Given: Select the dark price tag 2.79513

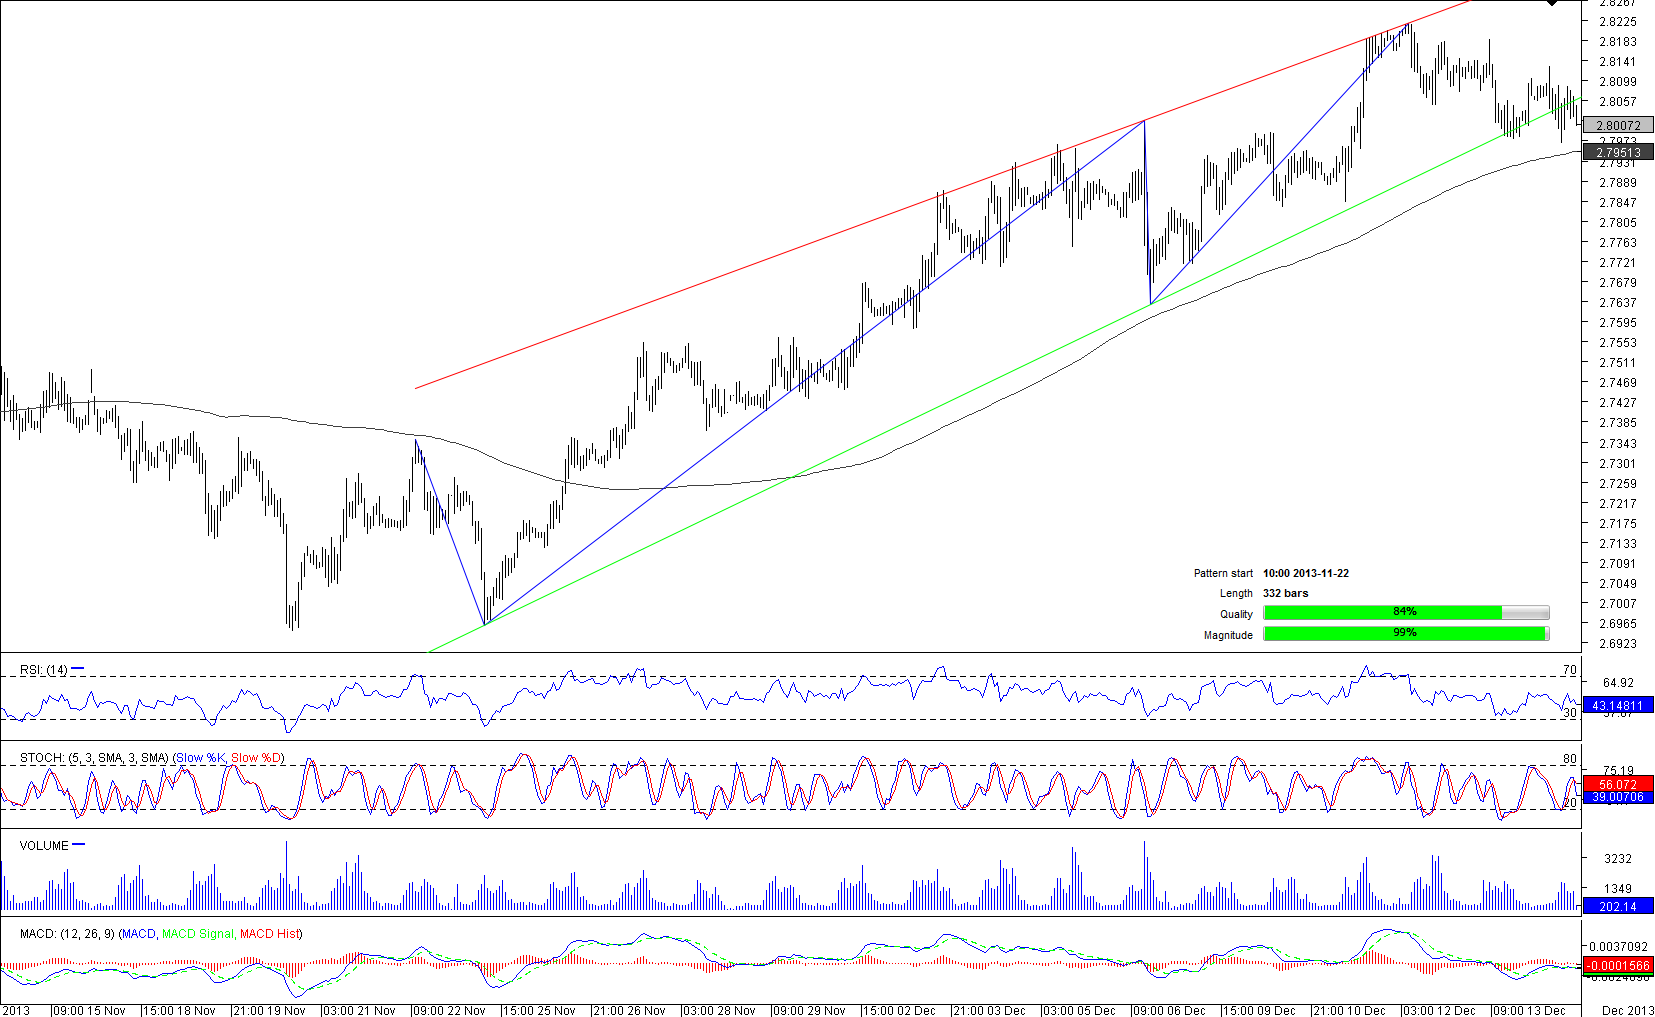Looking at the screenshot, I should (1617, 153).
